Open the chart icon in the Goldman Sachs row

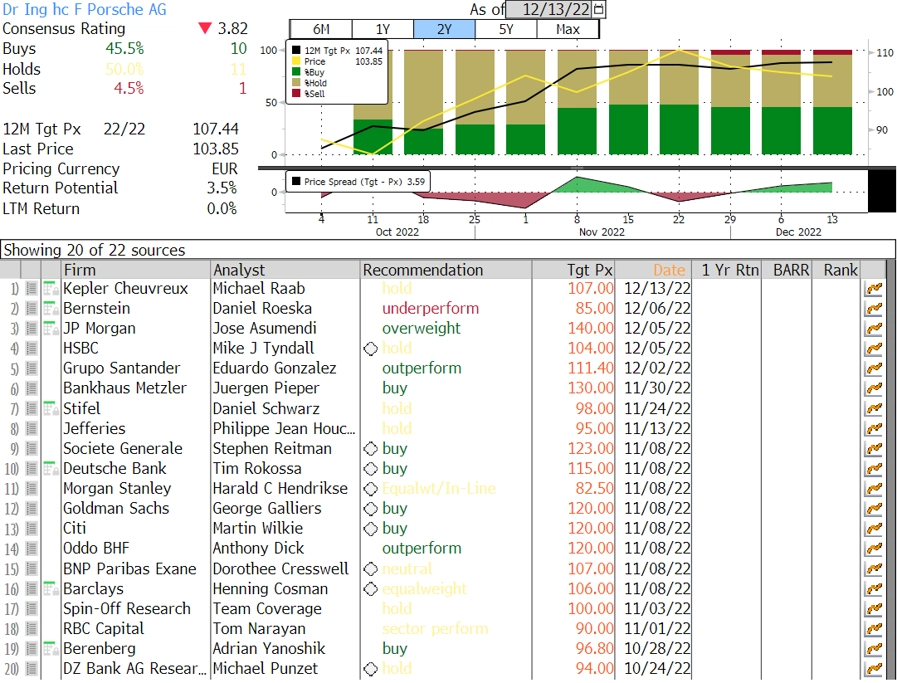874,509
